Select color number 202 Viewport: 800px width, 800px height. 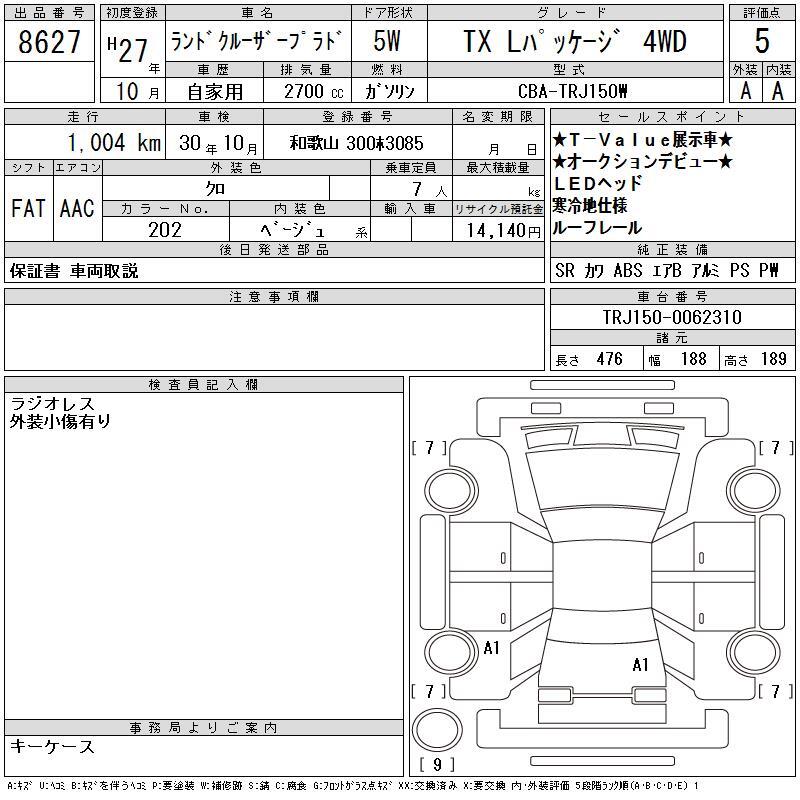[x=165, y=230]
